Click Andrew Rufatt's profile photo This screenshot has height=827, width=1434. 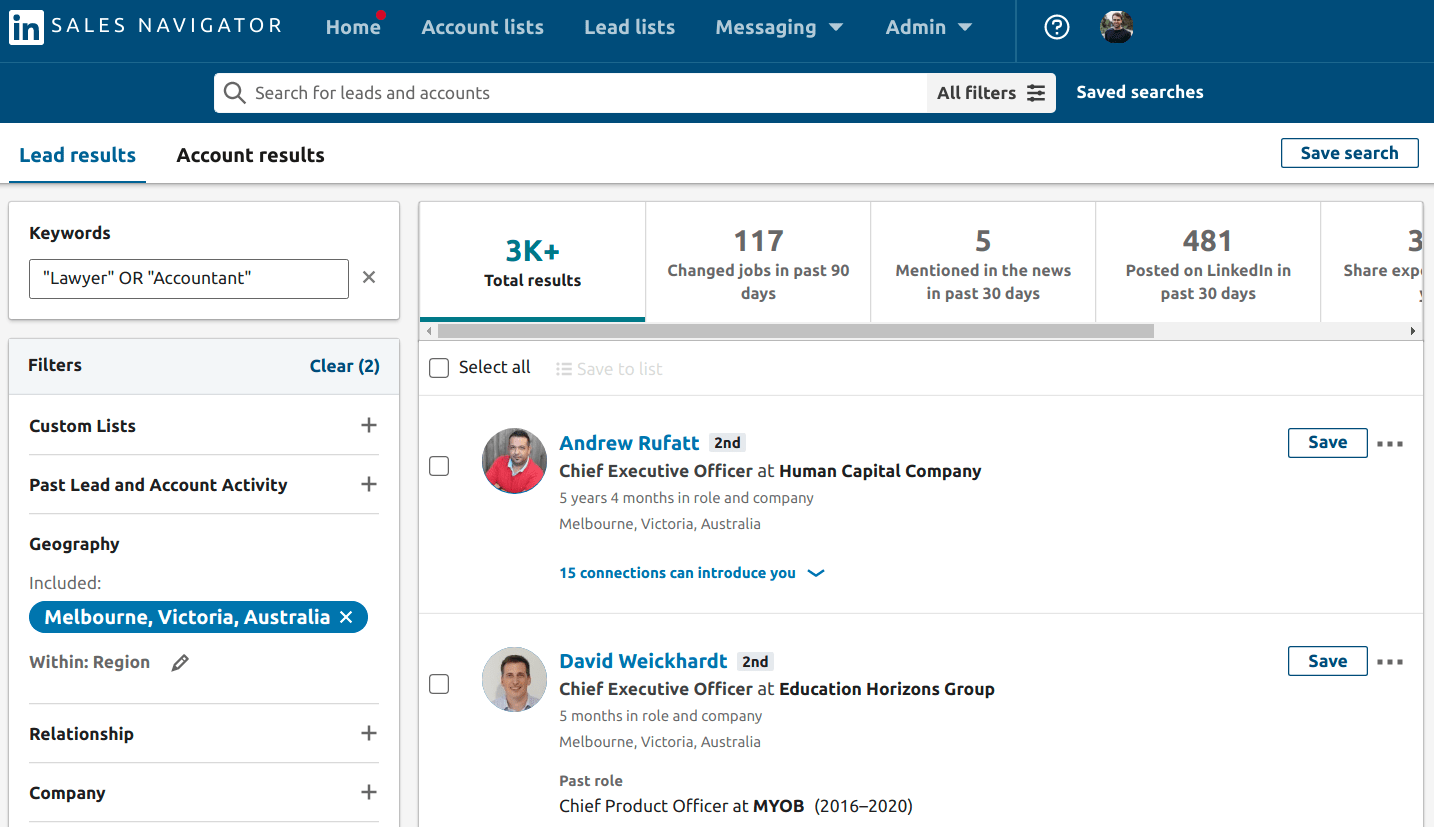point(514,461)
